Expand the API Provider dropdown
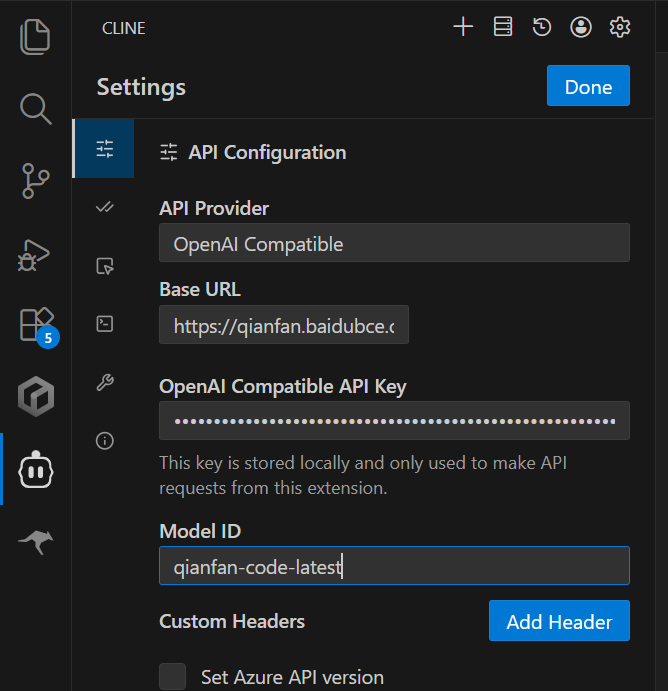The width and height of the screenshot is (668, 691). tap(394, 243)
